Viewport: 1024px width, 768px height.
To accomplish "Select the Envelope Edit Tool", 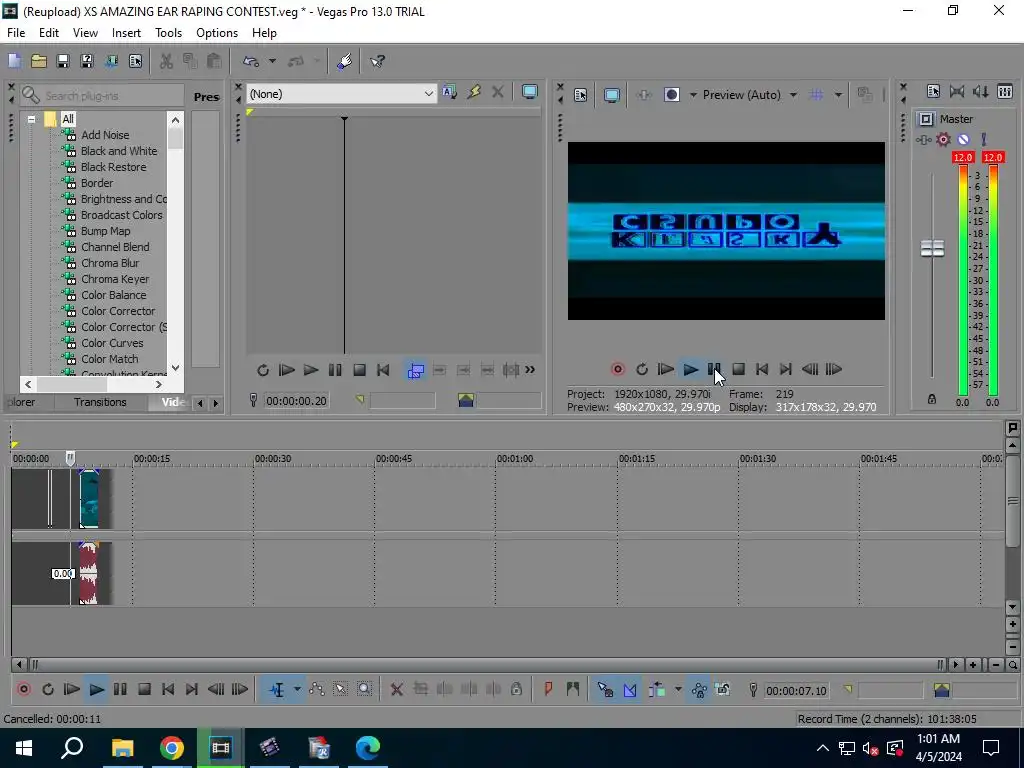I will [x=317, y=690].
